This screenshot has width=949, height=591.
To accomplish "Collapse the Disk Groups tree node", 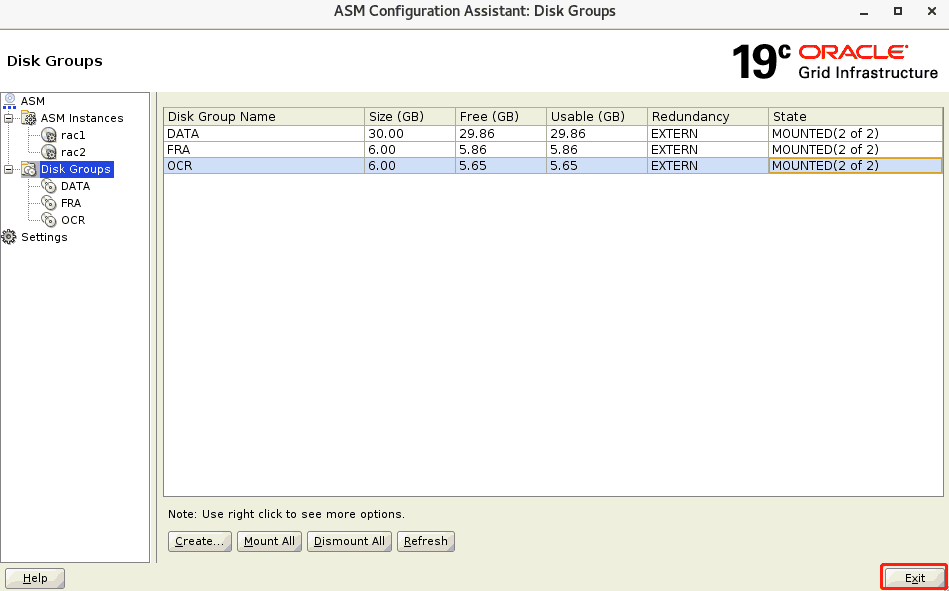I will point(8,169).
